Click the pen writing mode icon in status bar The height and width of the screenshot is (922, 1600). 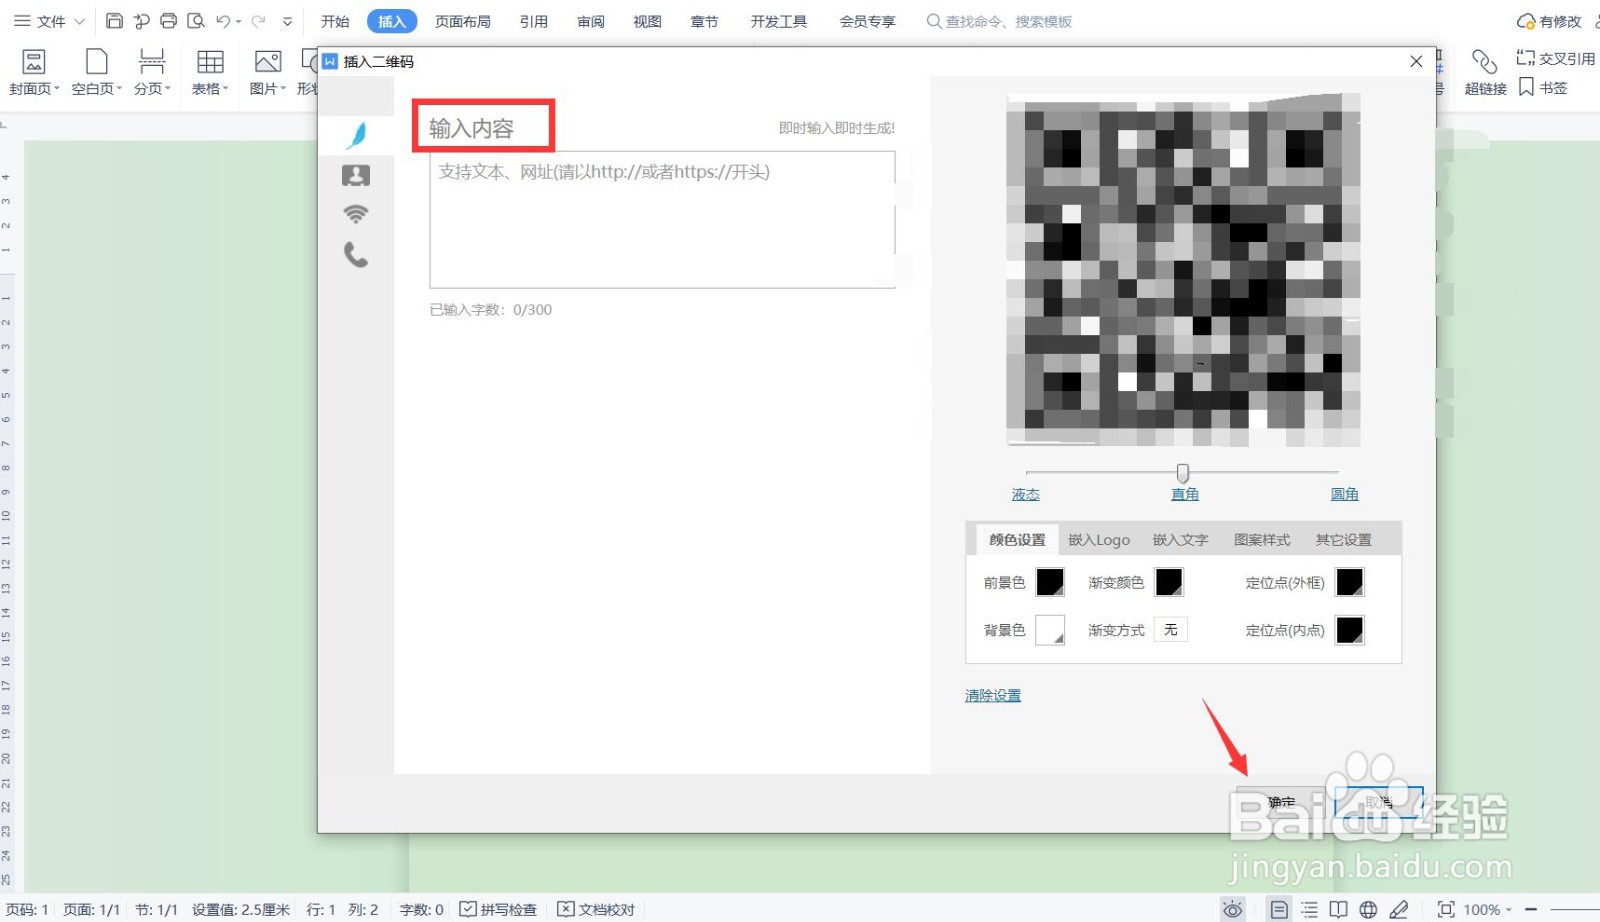(x=1399, y=909)
